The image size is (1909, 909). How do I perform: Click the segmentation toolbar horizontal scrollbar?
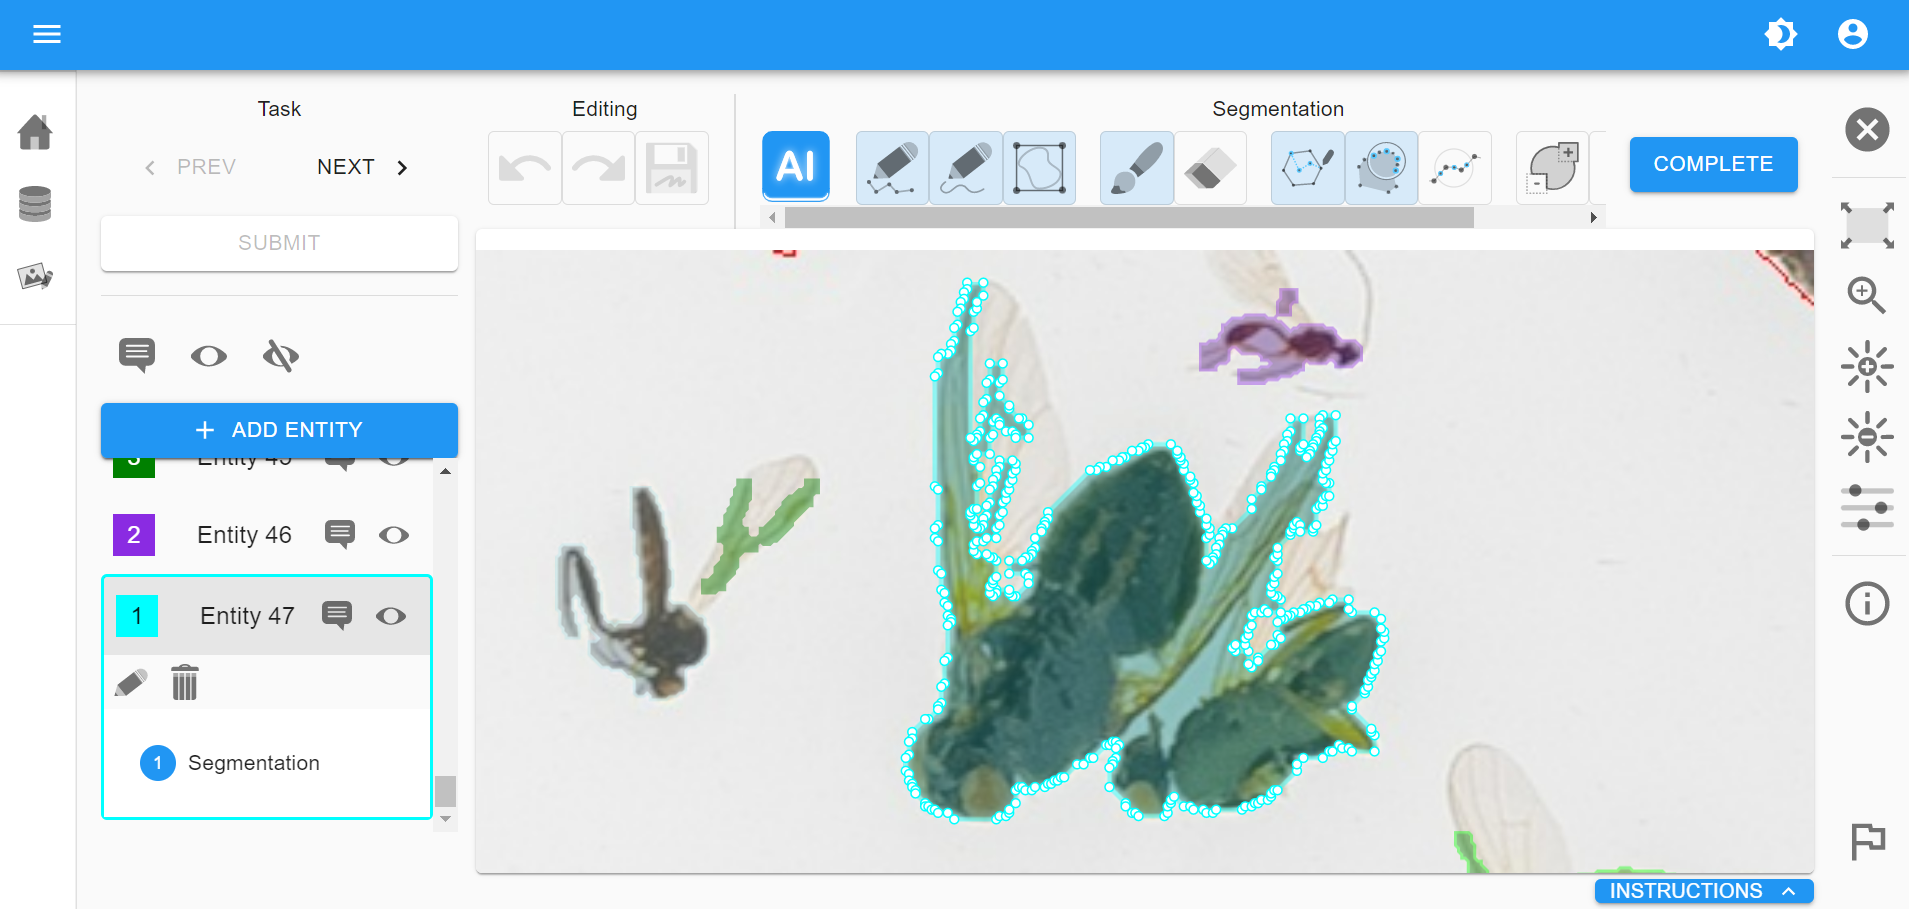tap(1129, 217)
